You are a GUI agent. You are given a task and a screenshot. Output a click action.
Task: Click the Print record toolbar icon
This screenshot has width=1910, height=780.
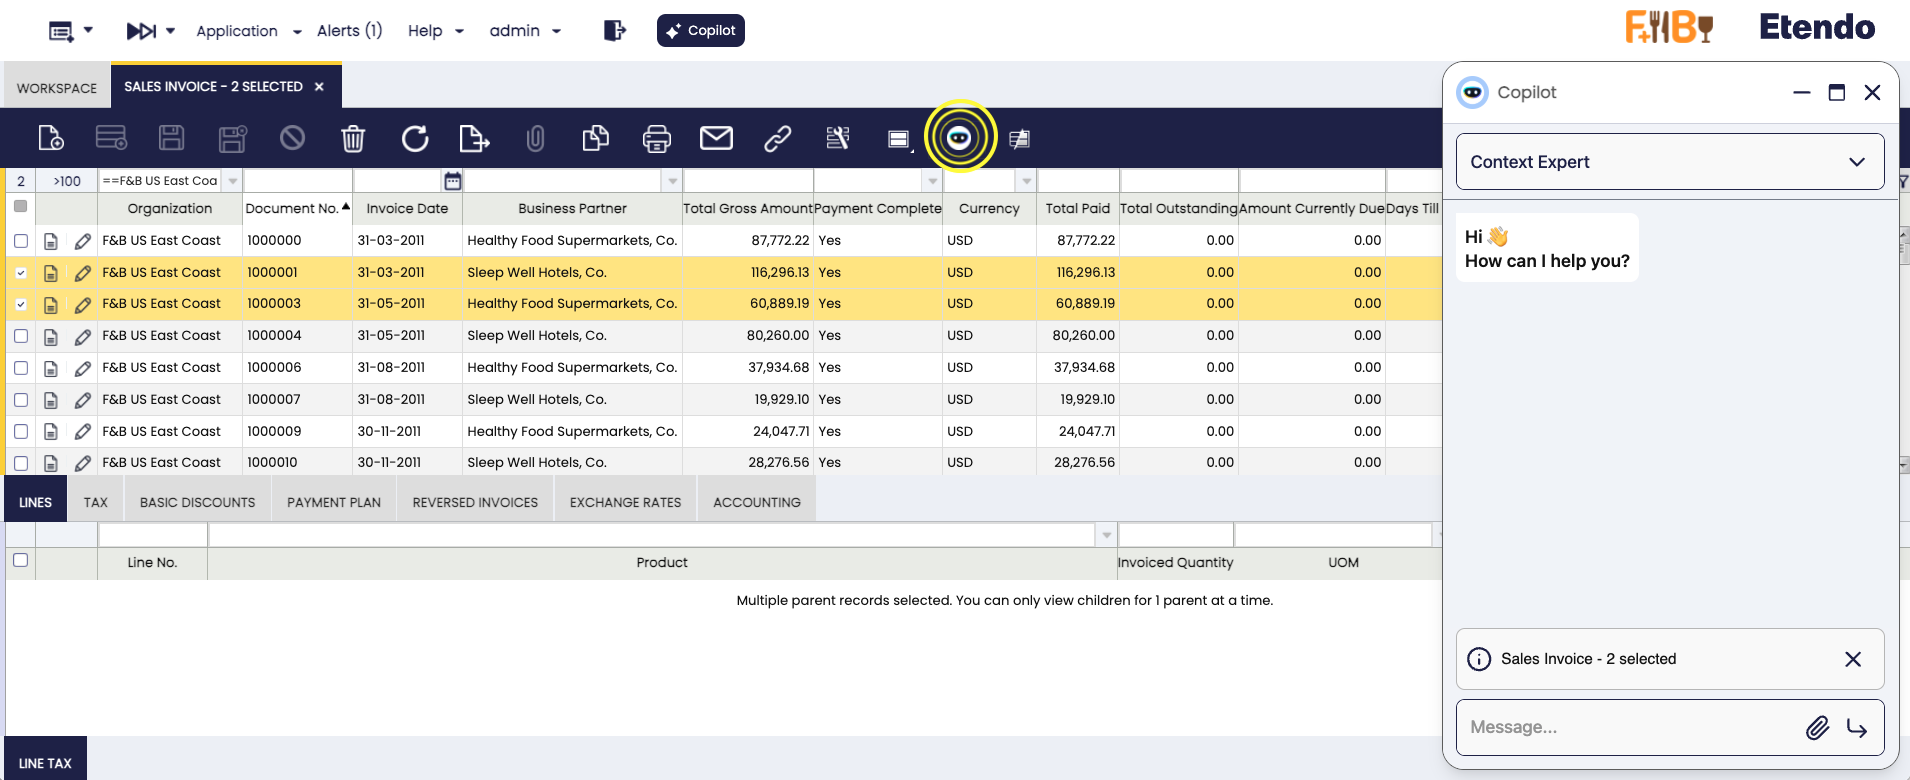tap(657, 138)
